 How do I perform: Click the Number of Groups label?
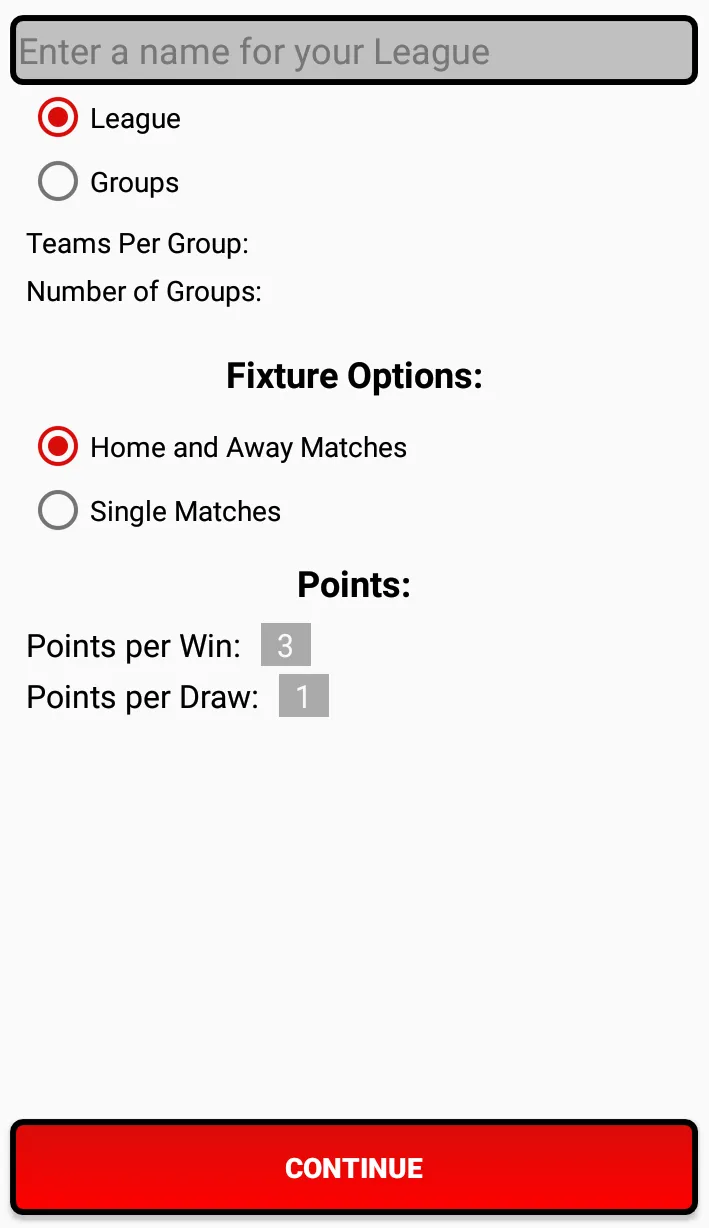(x=144, y=291)
